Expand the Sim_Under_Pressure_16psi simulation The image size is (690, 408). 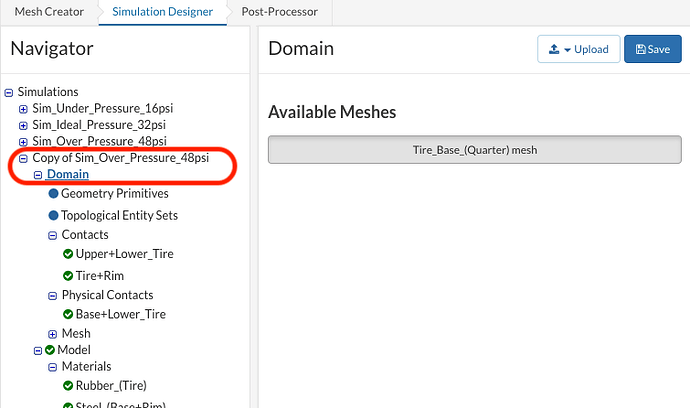pyautogui.click(x=23, y=108)
